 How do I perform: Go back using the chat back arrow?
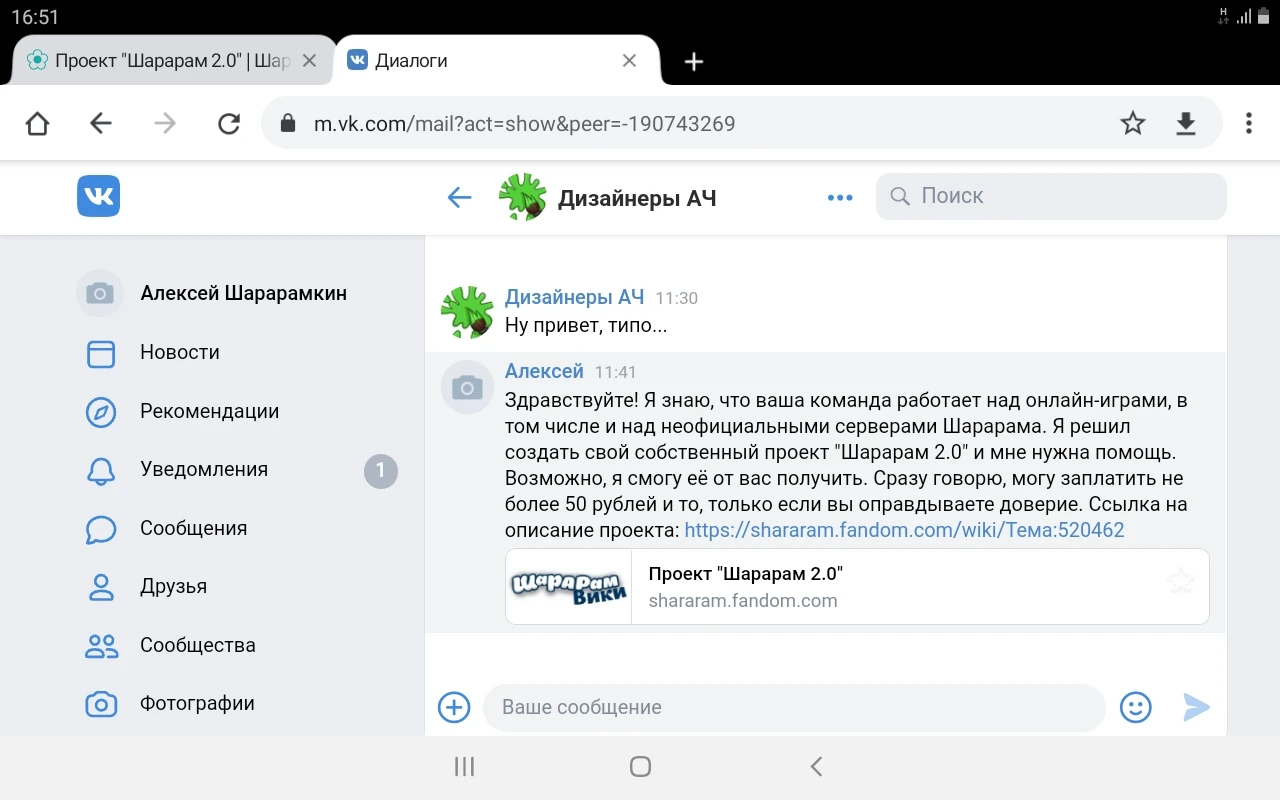point(459,197)
